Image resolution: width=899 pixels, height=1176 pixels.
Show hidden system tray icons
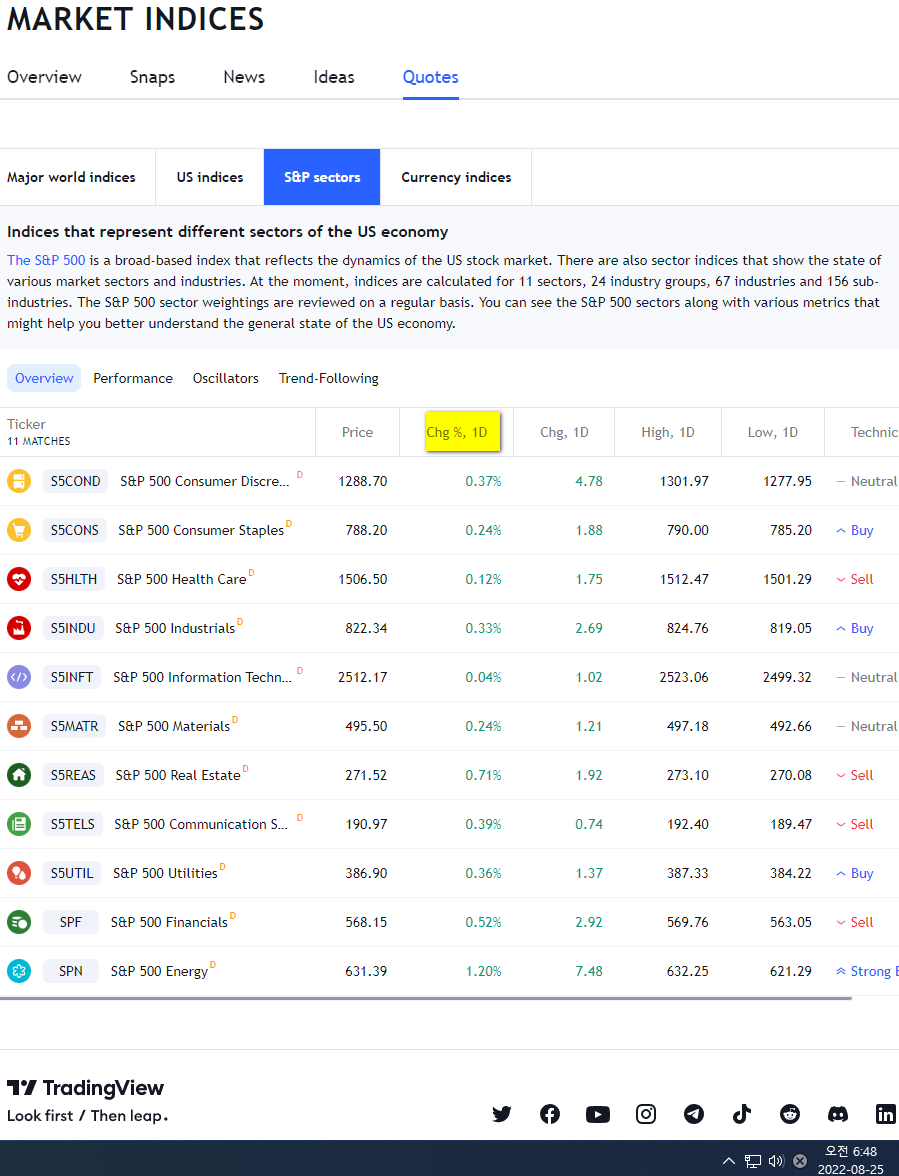728,1160
